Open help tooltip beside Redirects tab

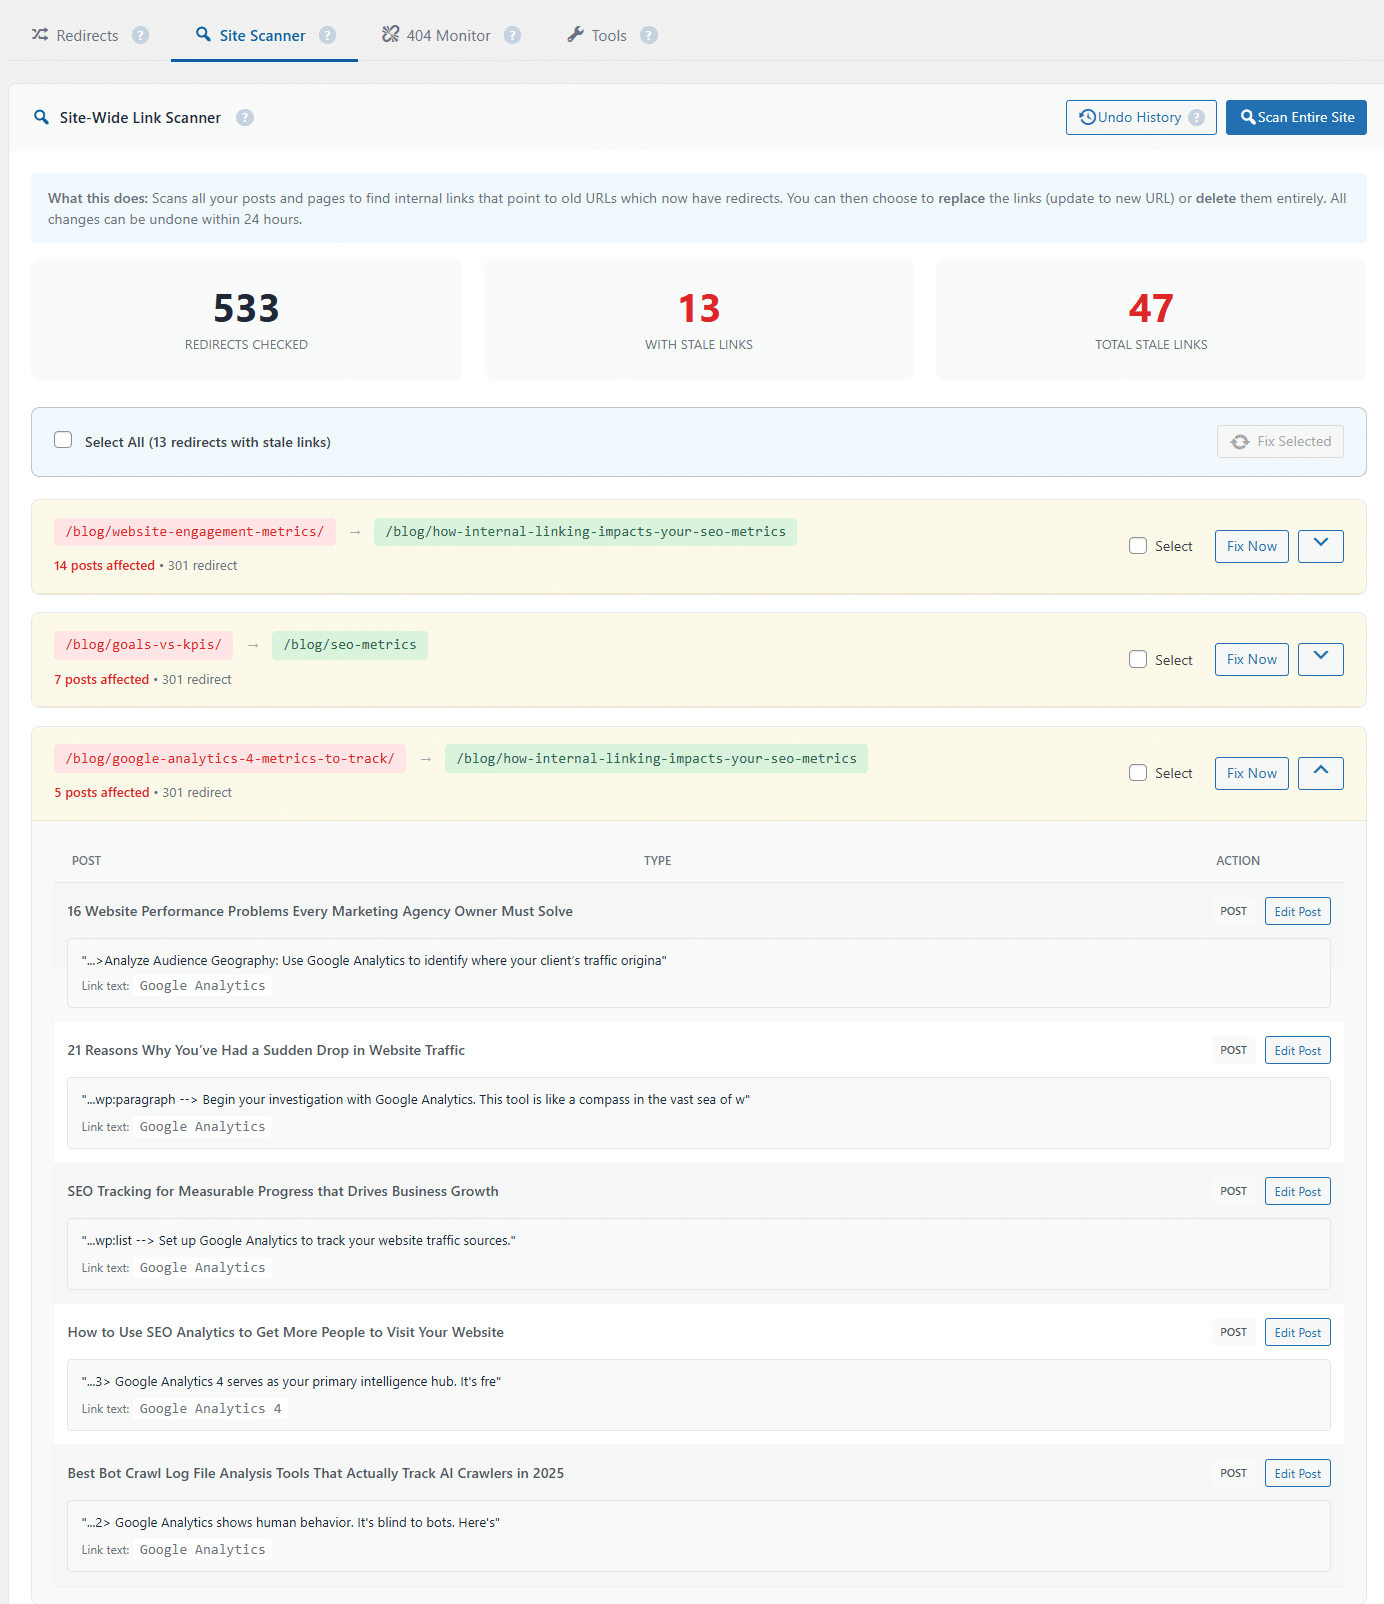click(141, 35)
